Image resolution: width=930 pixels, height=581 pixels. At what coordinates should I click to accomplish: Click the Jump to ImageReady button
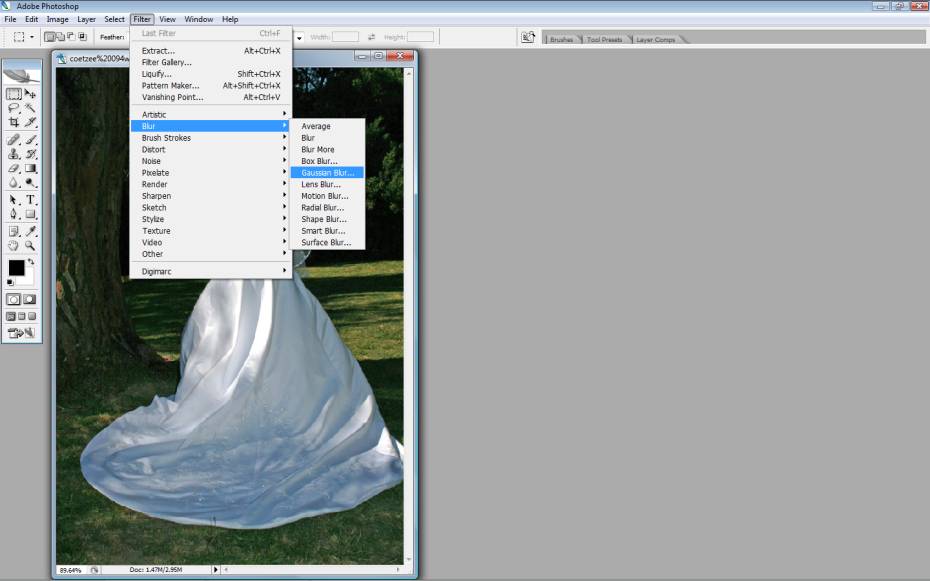pos(21,333)
